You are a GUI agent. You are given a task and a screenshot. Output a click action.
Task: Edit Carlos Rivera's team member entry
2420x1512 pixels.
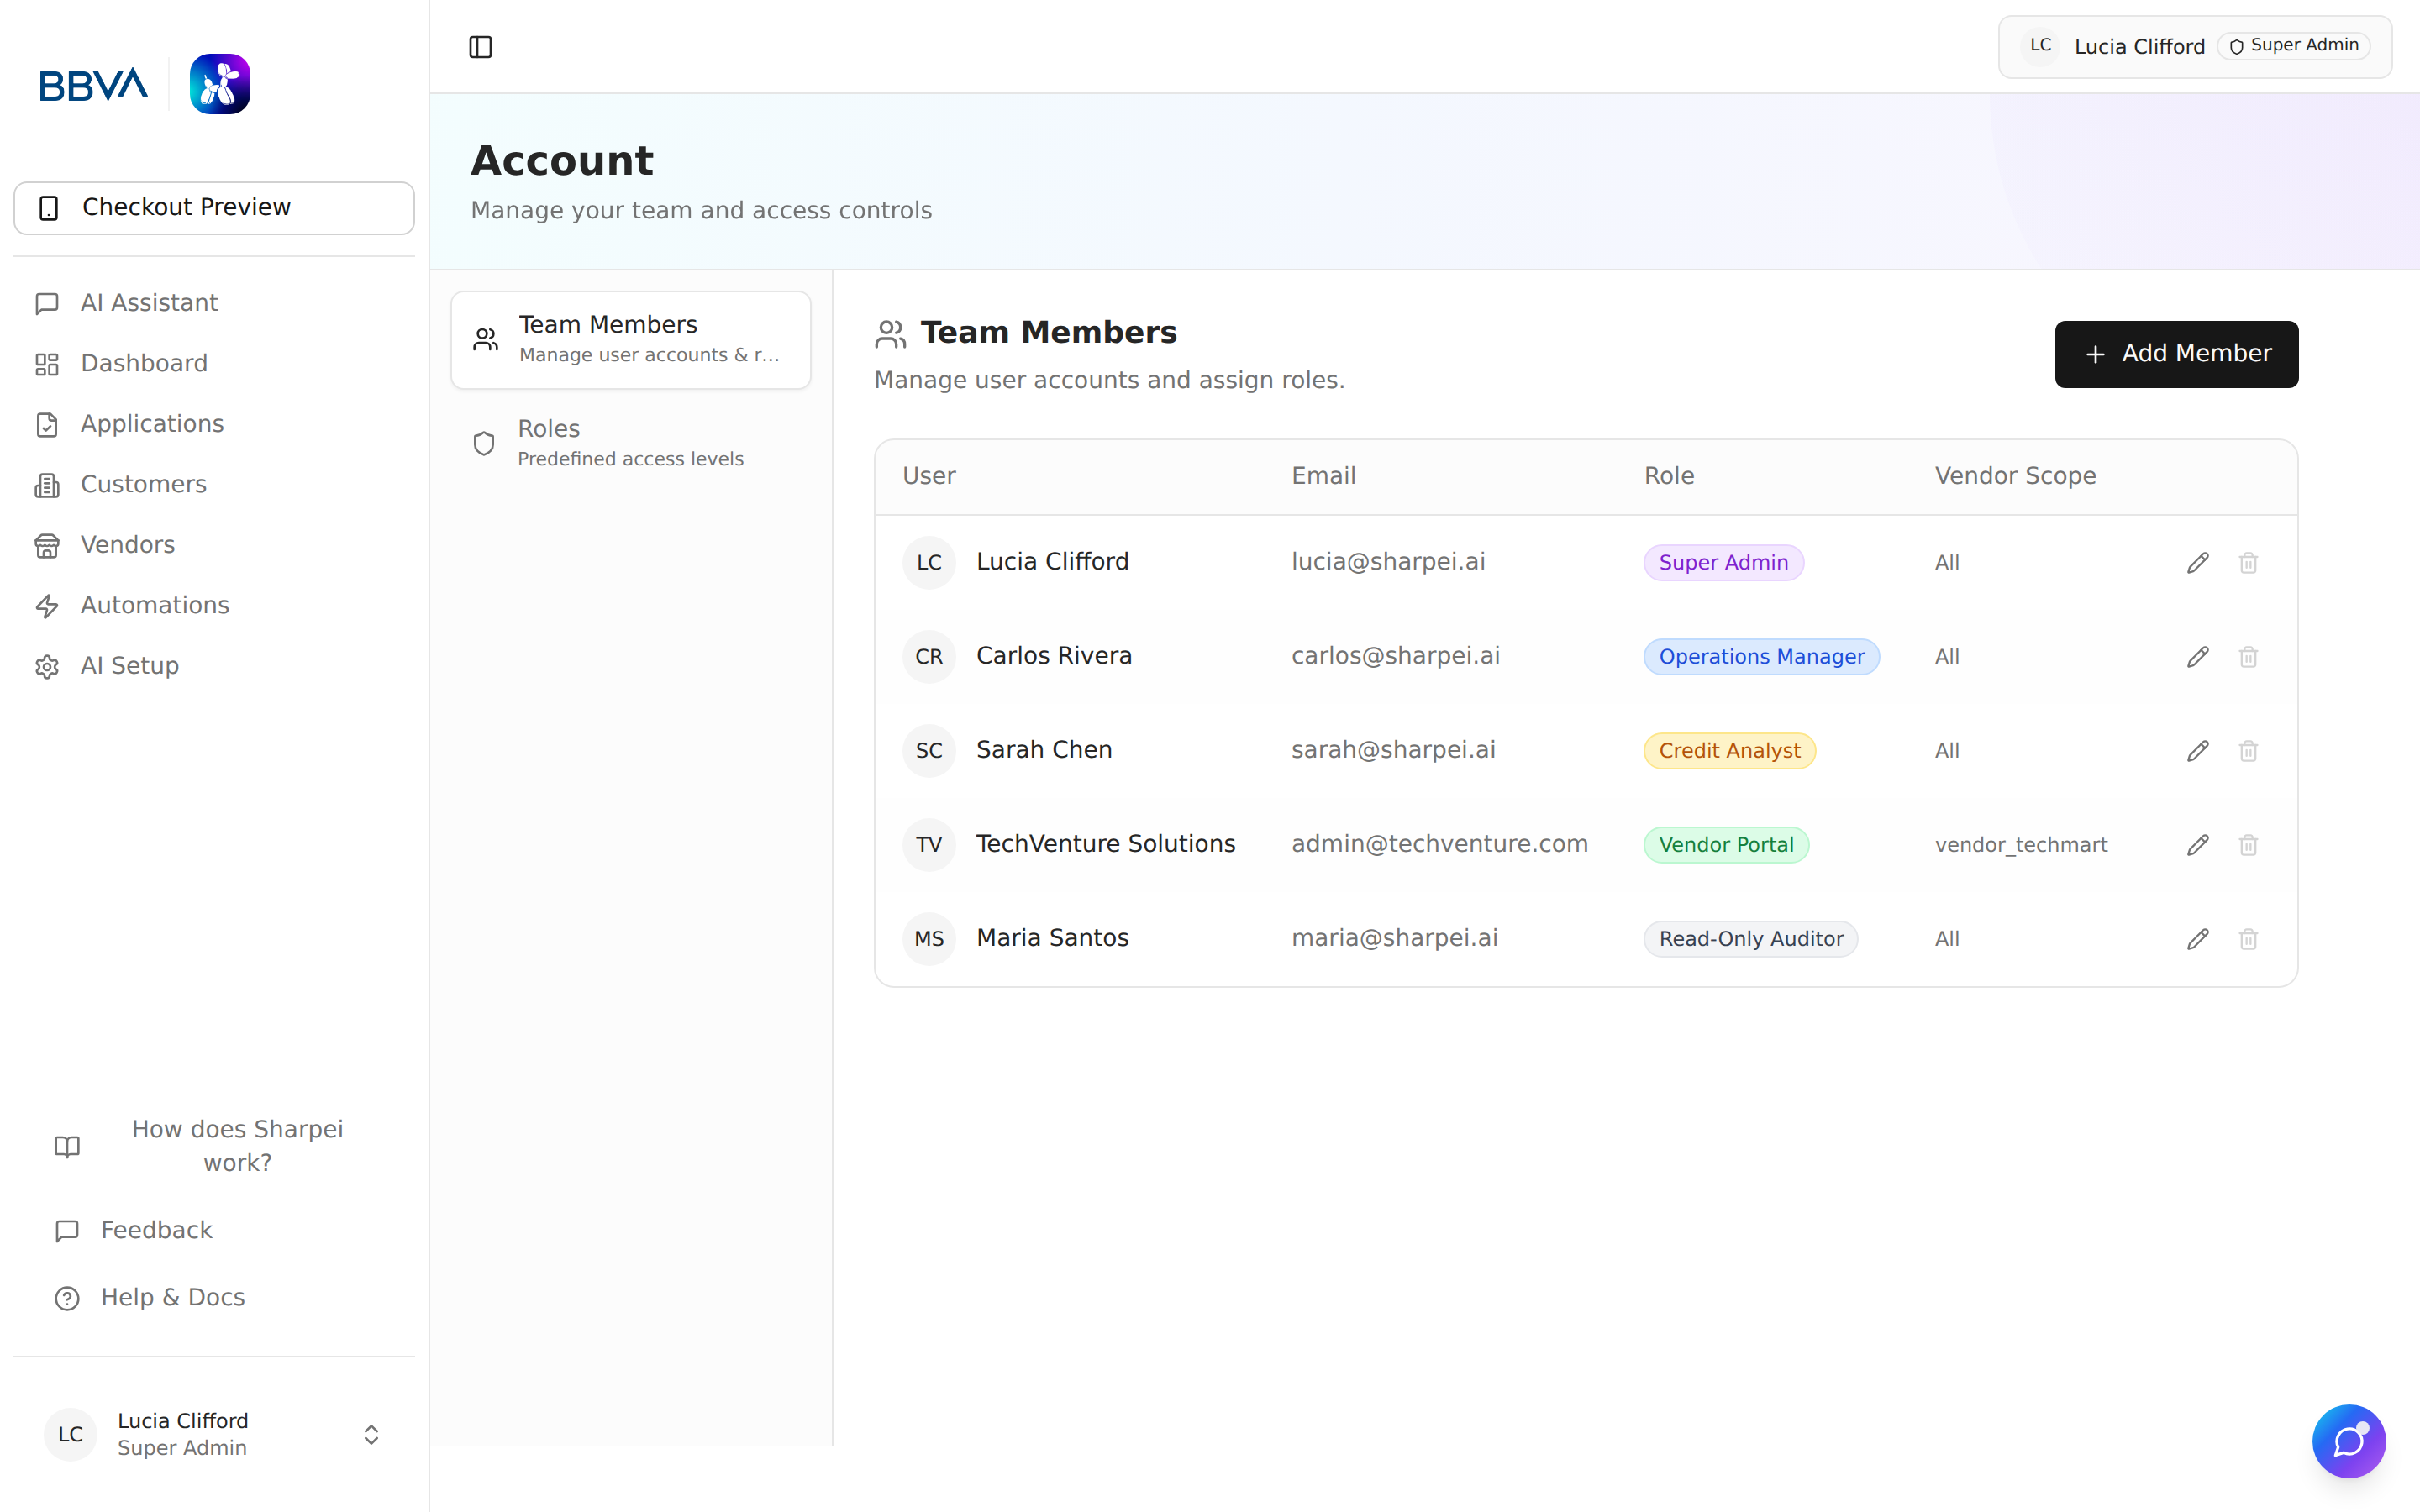click(2197, 657)
